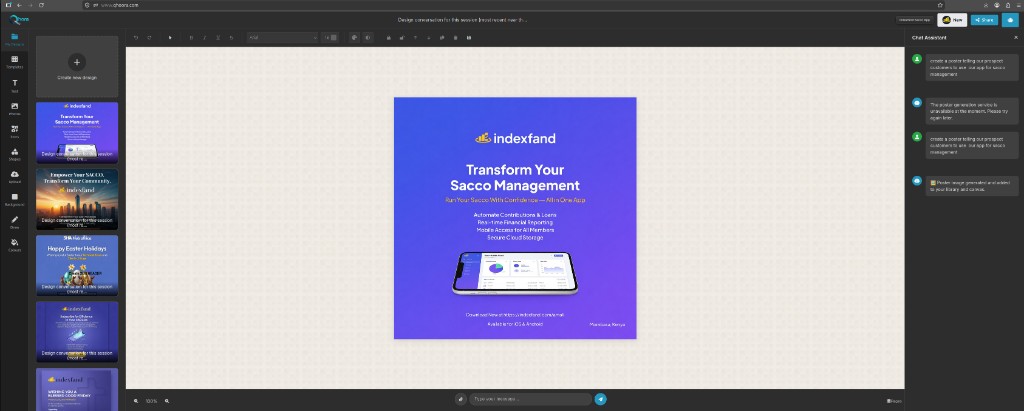1024x411 pixels.
Task: Click the contrast/opacity toolbar button
Action: (368, 38)
